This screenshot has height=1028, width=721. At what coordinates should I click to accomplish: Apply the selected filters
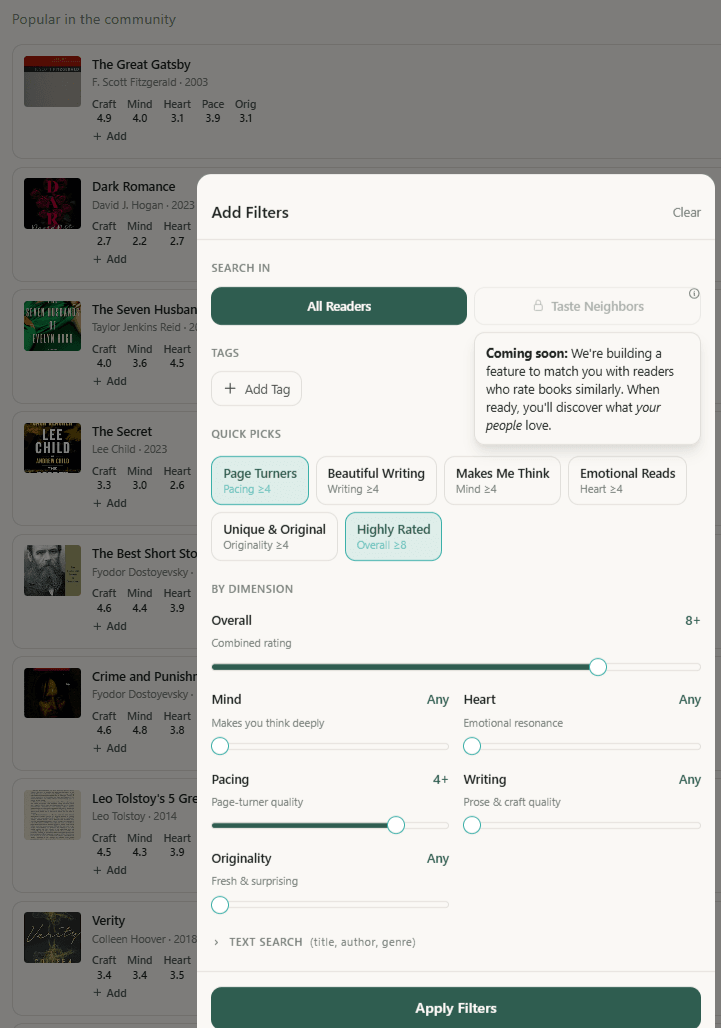[x=456, y=1008]
